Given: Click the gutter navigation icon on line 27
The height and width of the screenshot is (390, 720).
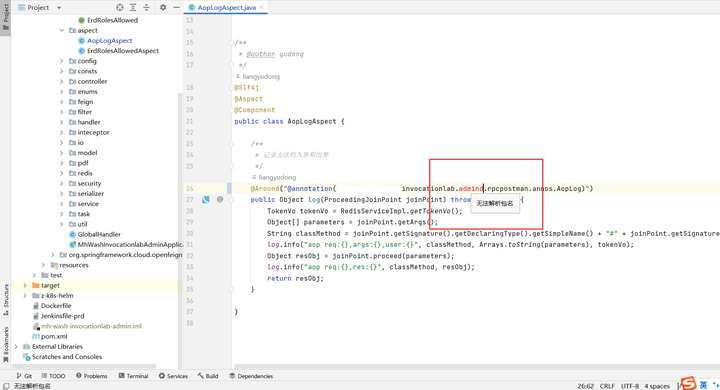Looking at the screenshot, I should [206, 199].
